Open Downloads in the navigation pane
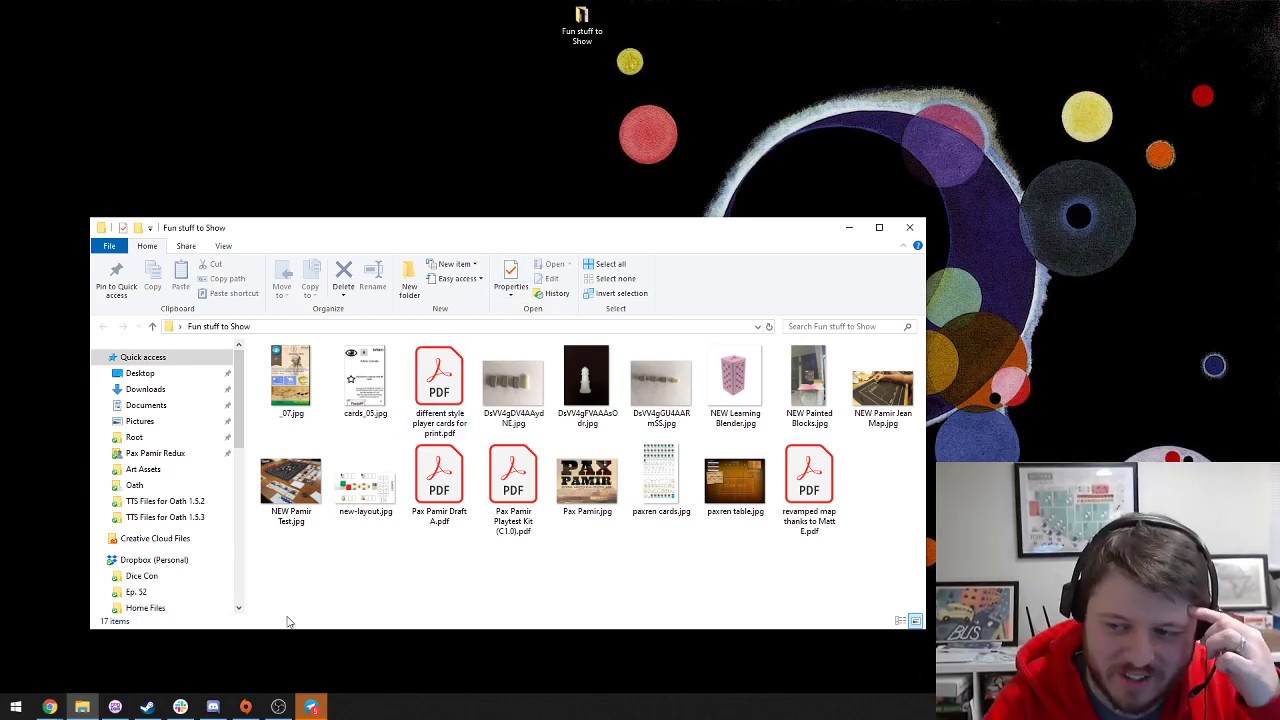The image size is (1280, 720). [x=145, y=389]
